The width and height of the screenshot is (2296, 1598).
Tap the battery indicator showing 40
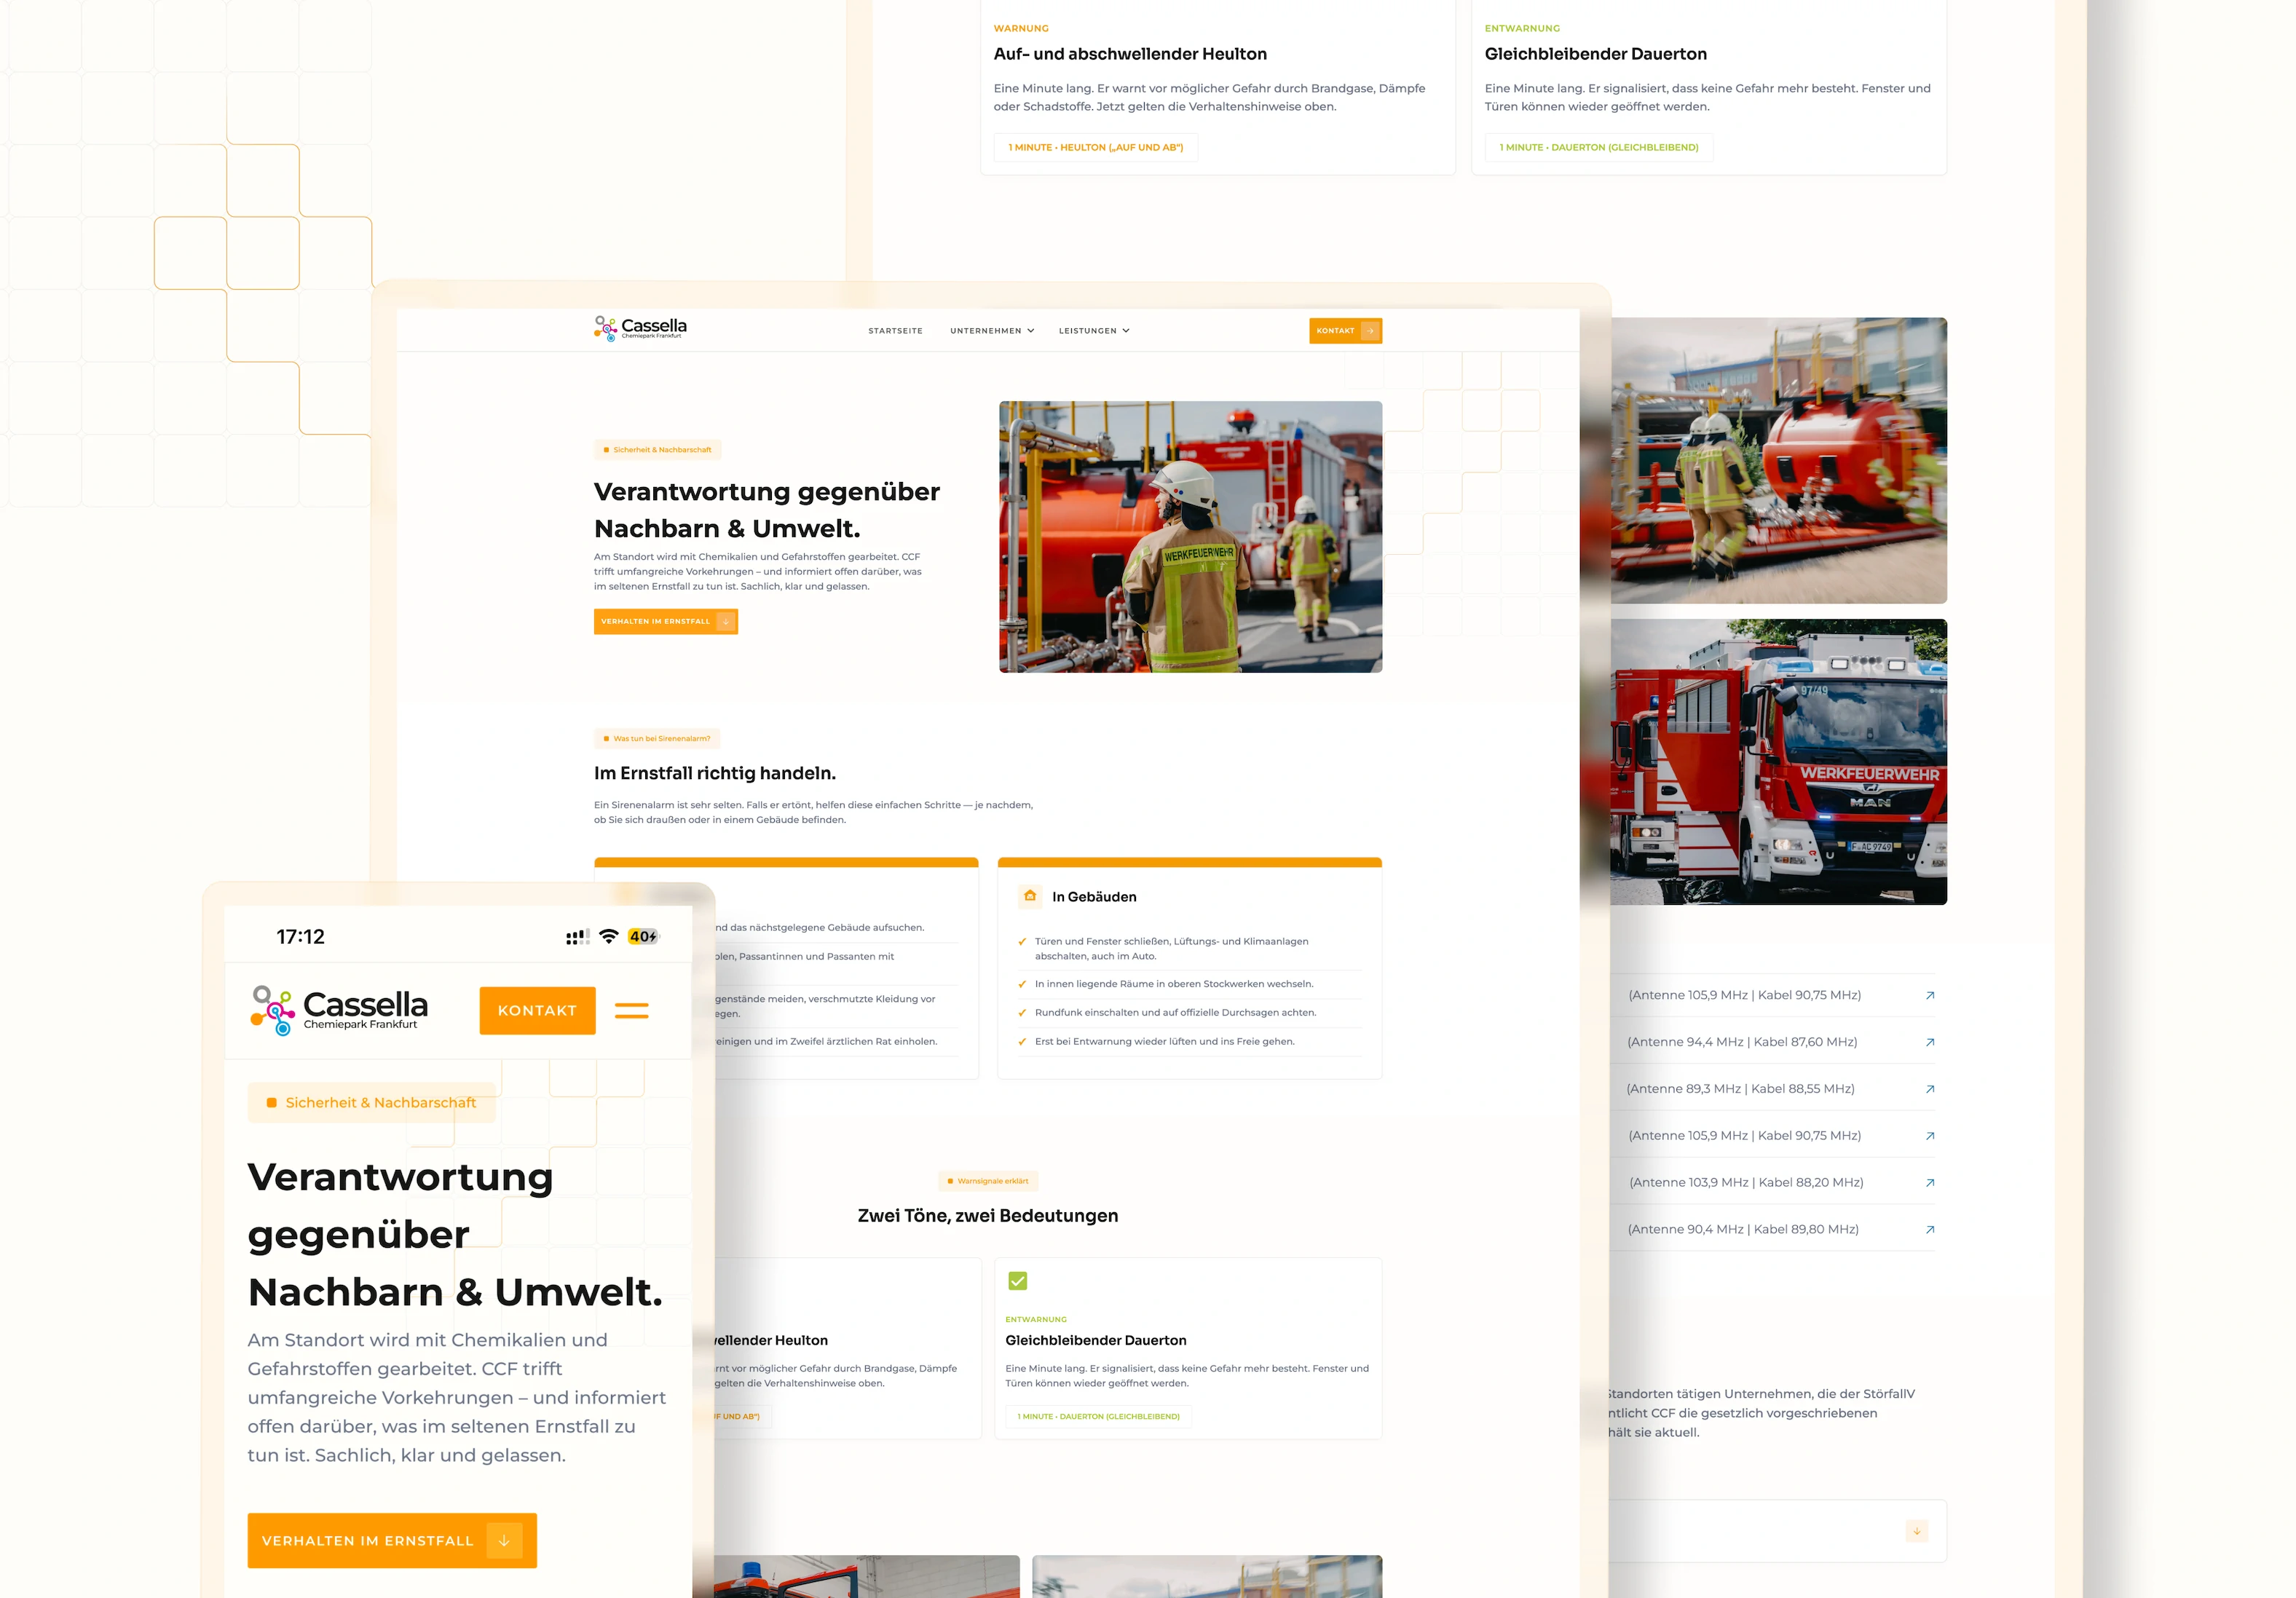(643, 937)
